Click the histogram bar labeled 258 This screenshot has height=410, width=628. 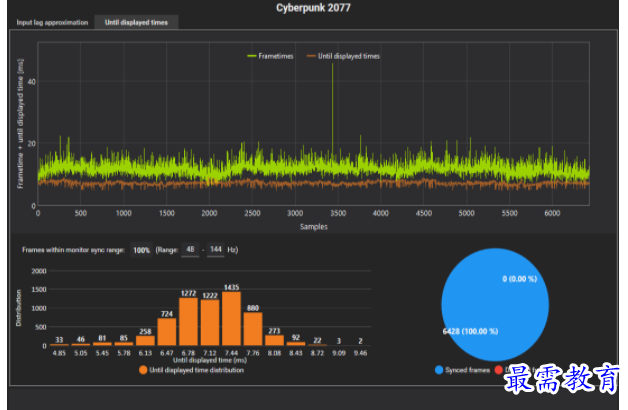[145, 340]
